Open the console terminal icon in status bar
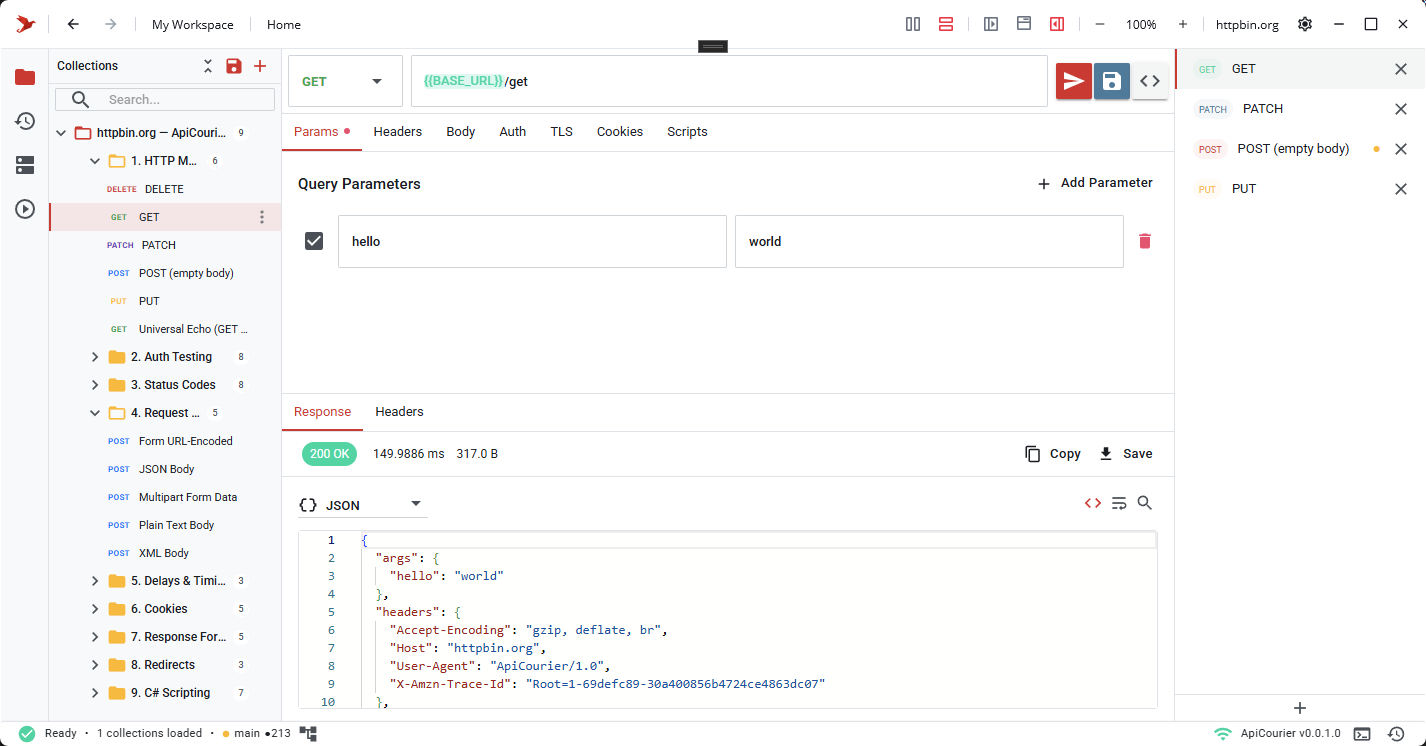 (1362, 734)
